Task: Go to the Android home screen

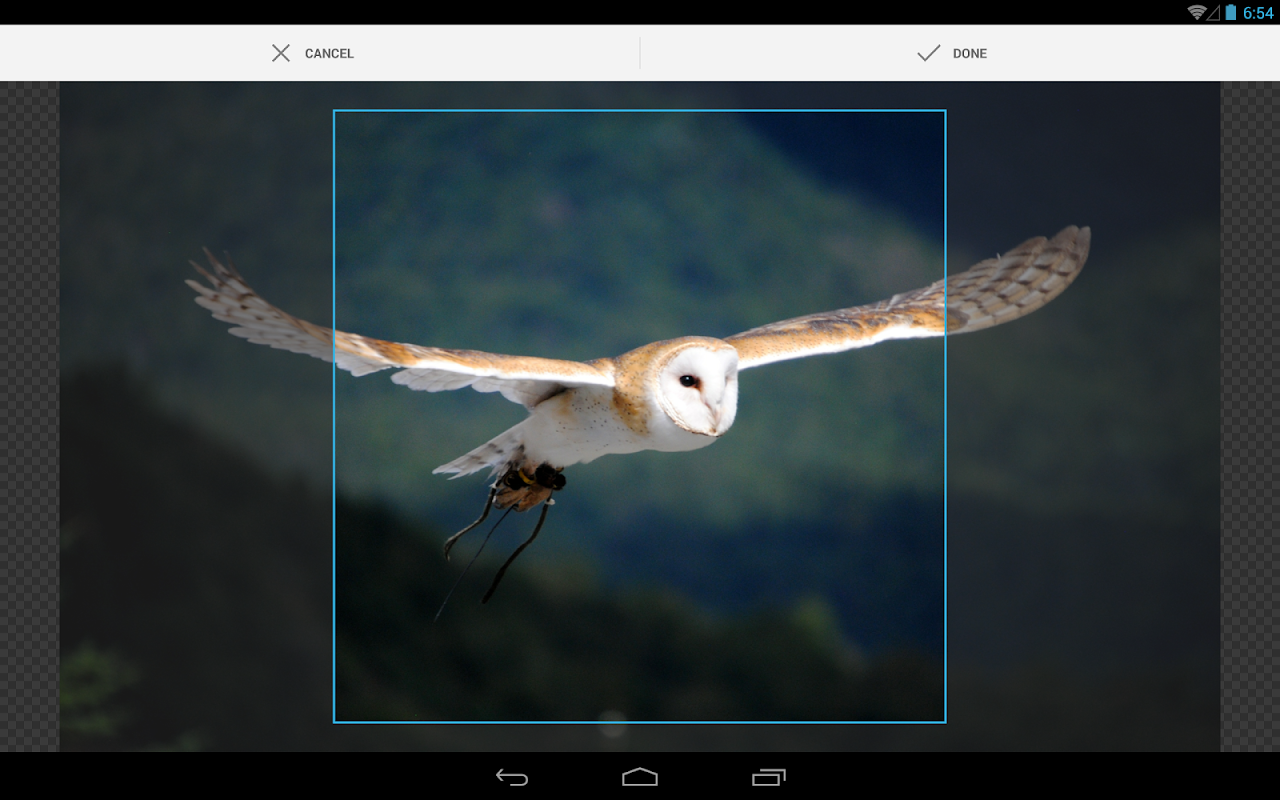Action: tap(640, 777)
